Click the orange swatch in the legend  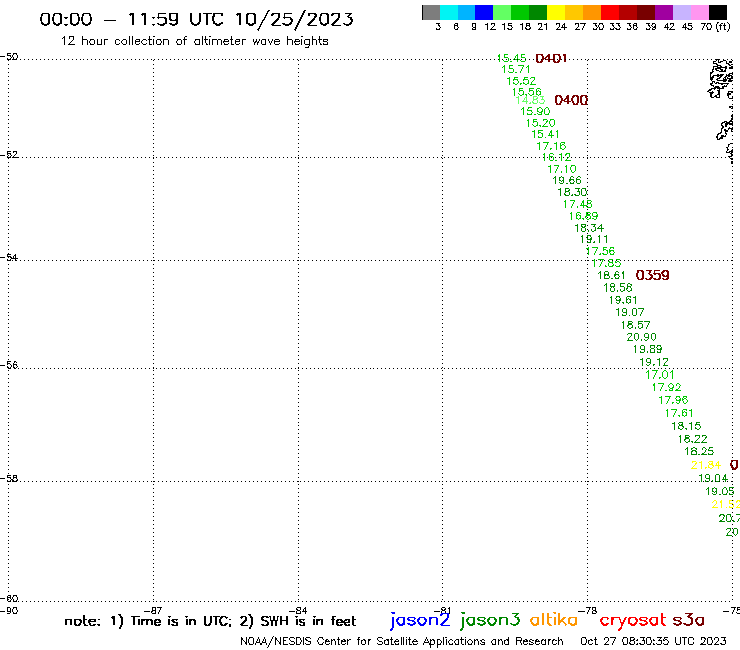coord(592,12)
